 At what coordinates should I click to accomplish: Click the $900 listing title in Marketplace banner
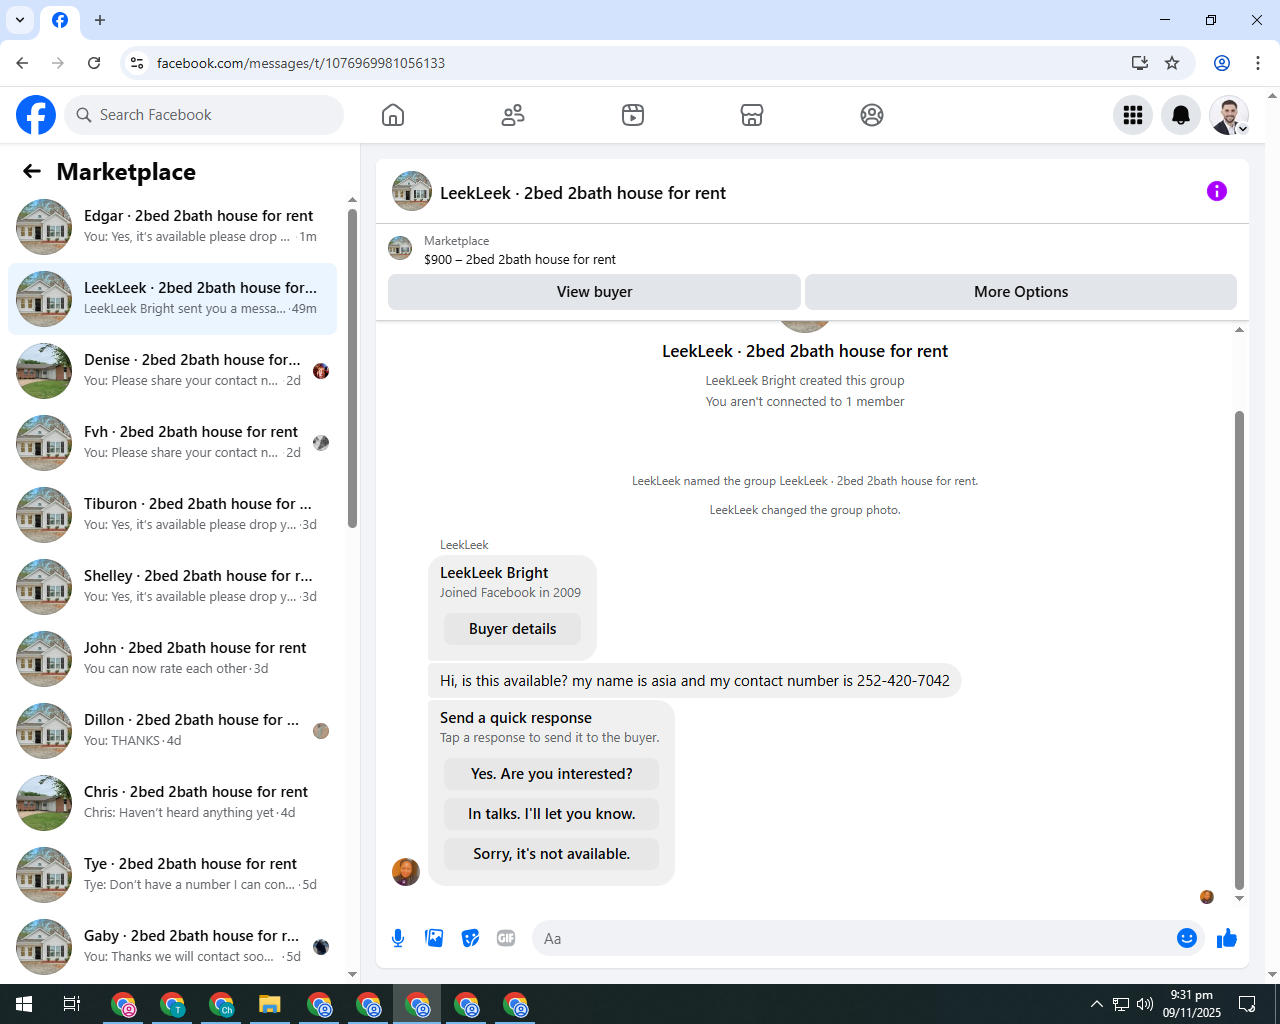click(520, 260)
